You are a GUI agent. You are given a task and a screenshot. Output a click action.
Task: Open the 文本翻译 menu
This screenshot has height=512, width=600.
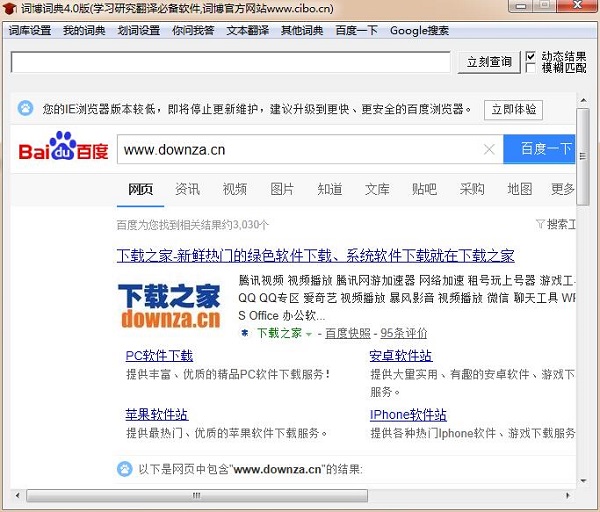point(248,30)
